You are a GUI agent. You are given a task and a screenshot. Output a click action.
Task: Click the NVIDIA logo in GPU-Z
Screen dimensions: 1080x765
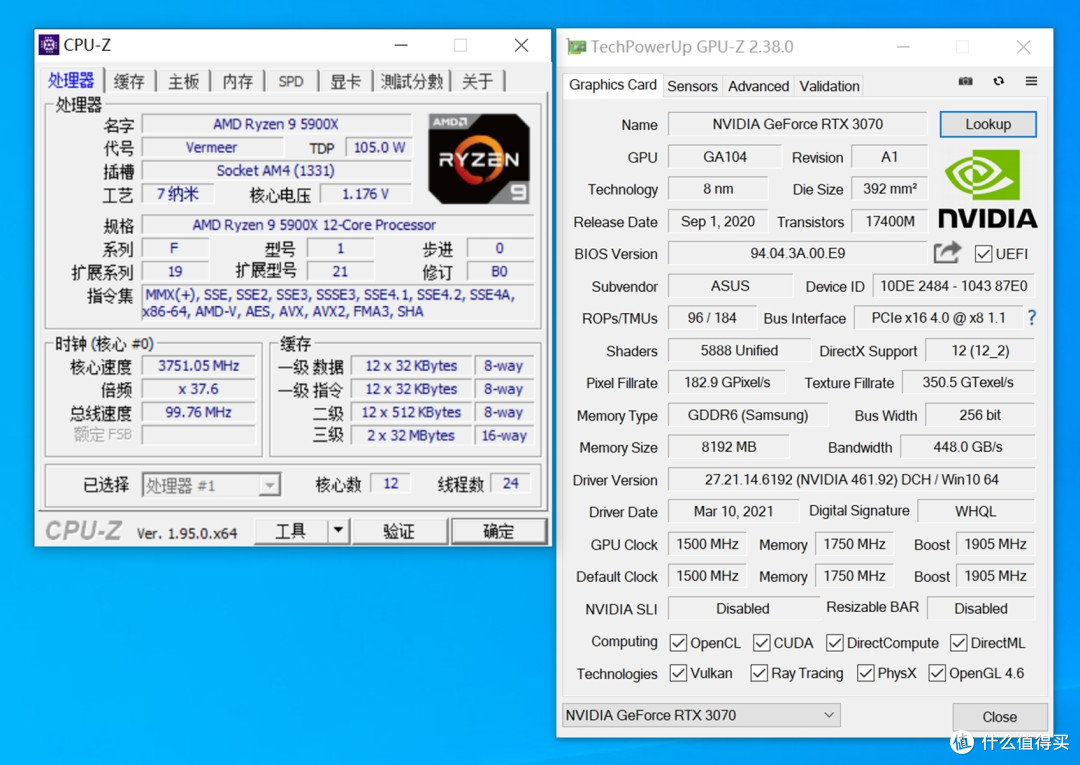tap(988, 189)
